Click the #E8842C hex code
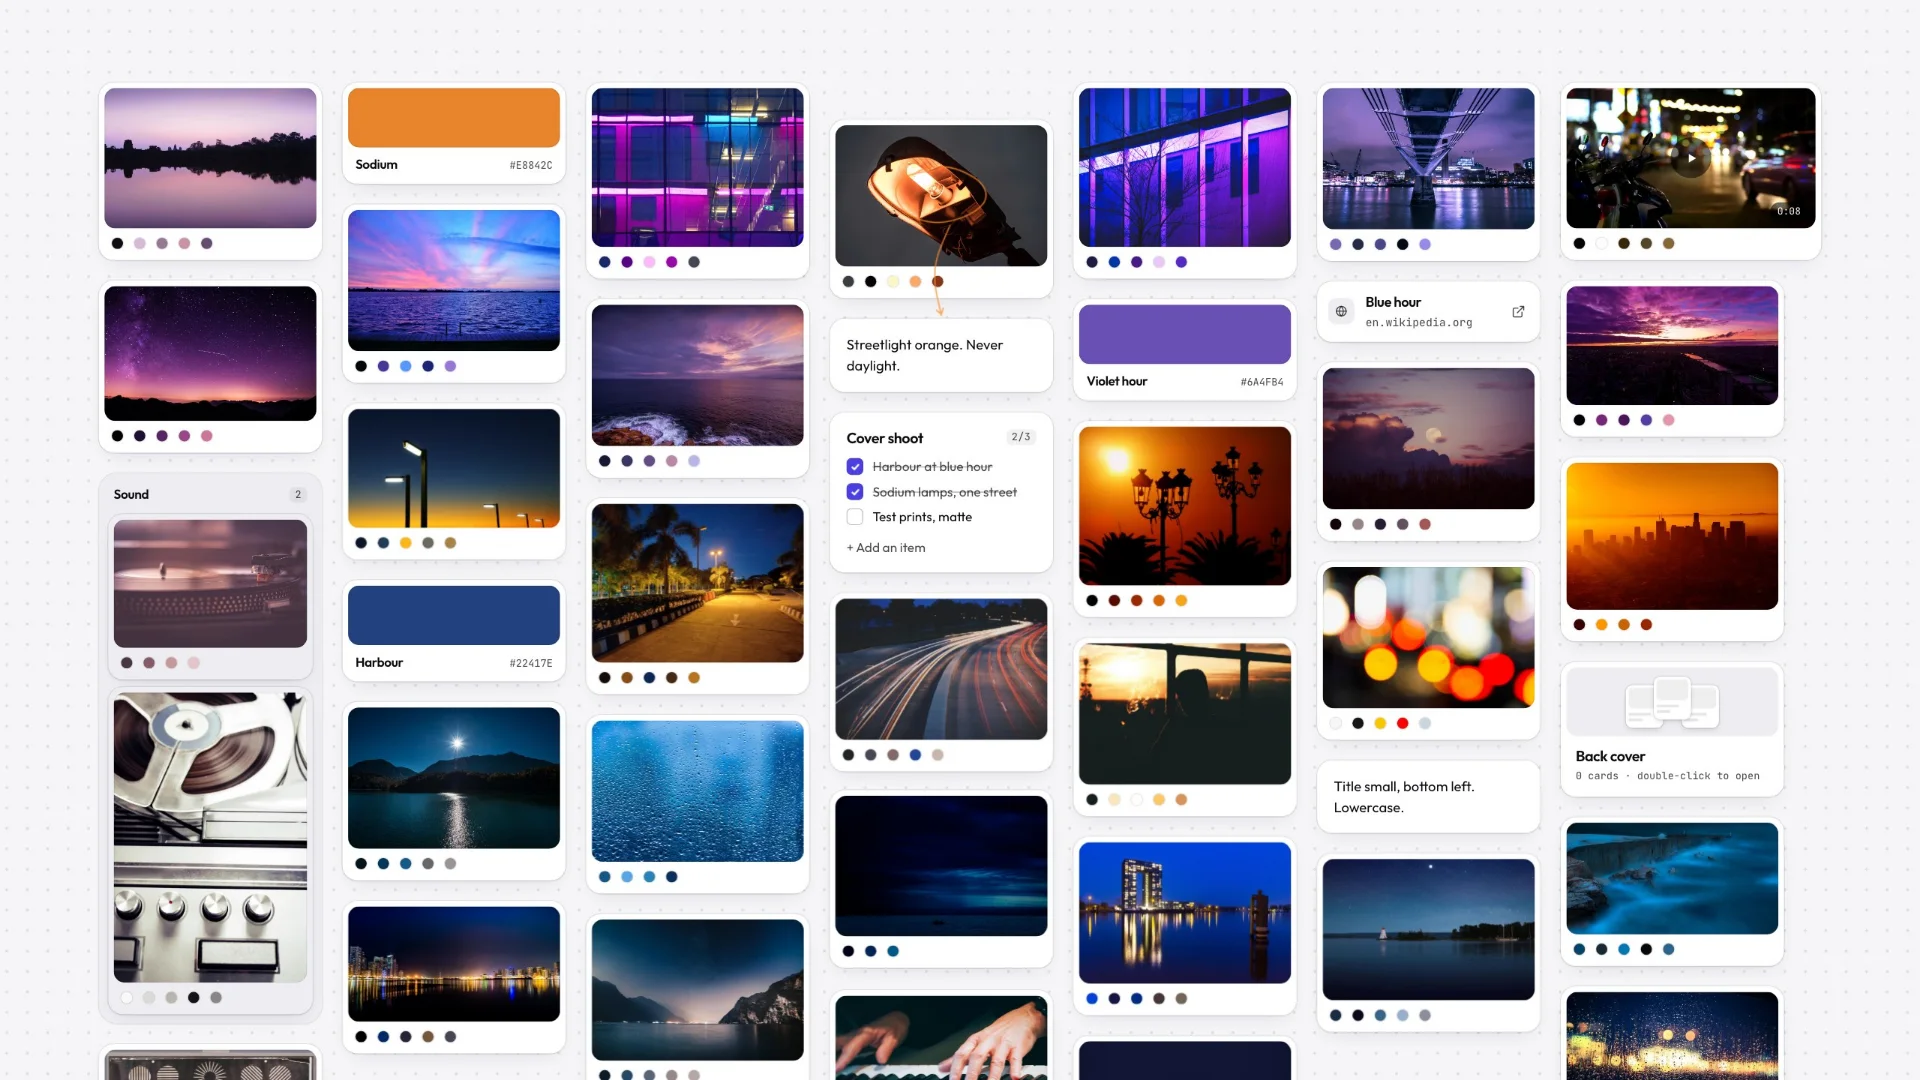This screenshot has width=1920, height=1080. (x=531, y=165)
